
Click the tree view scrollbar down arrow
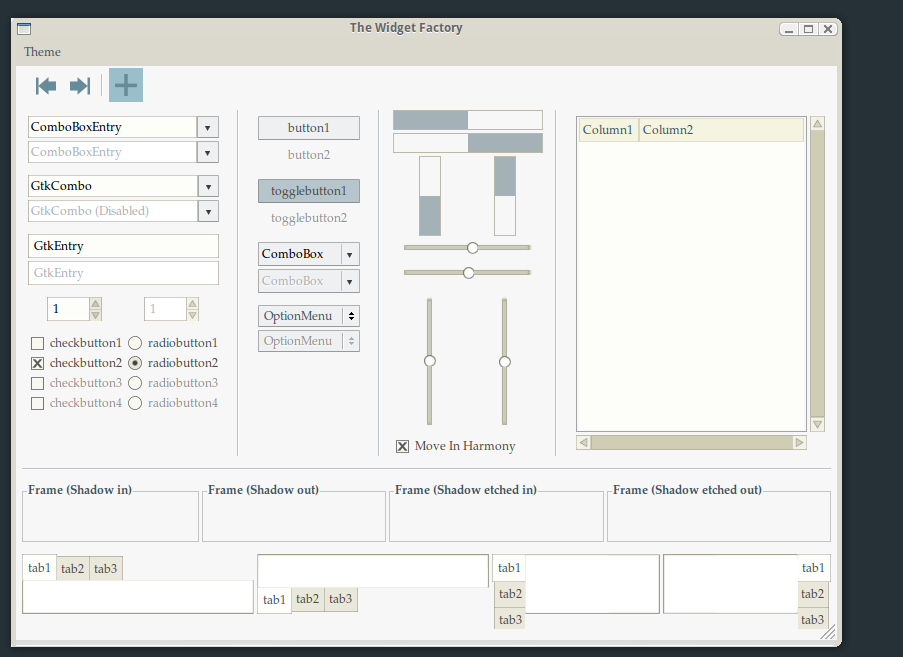point(817,424)
